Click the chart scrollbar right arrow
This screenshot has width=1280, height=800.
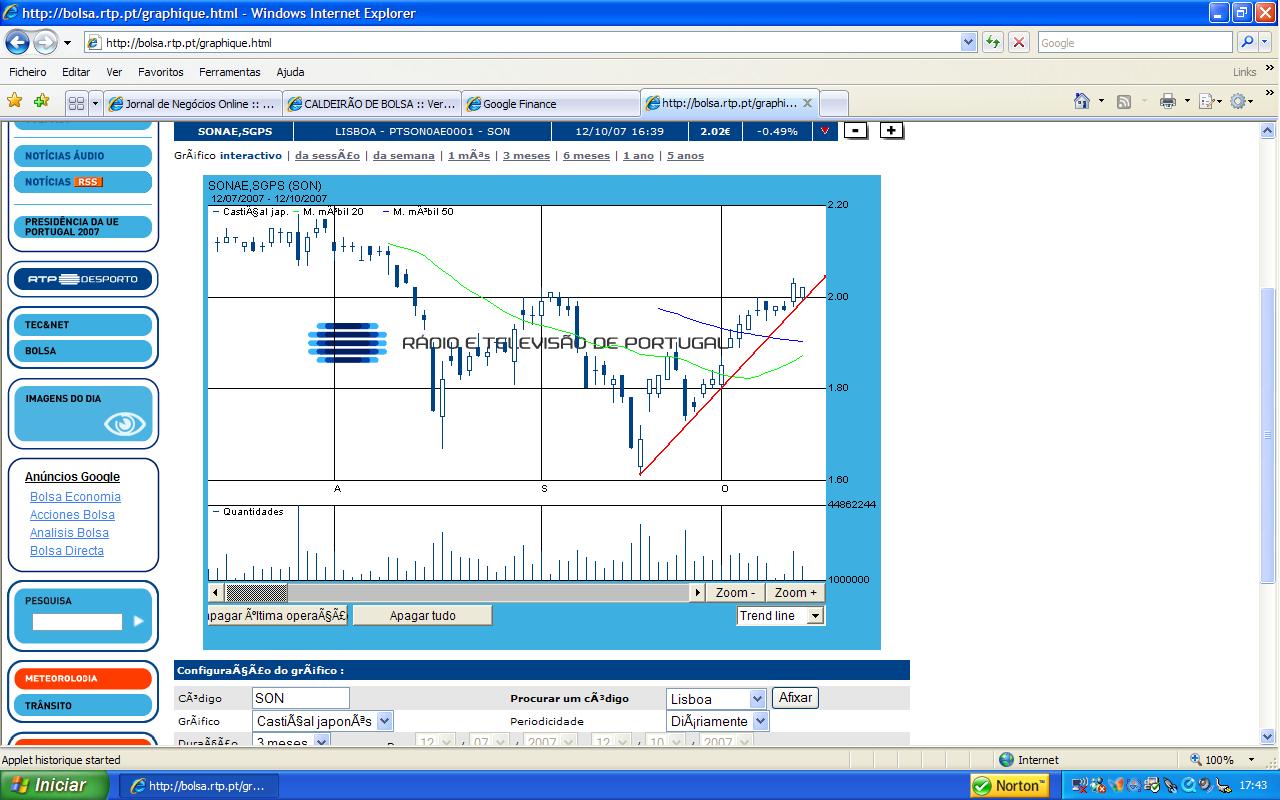tap(697, 593)
